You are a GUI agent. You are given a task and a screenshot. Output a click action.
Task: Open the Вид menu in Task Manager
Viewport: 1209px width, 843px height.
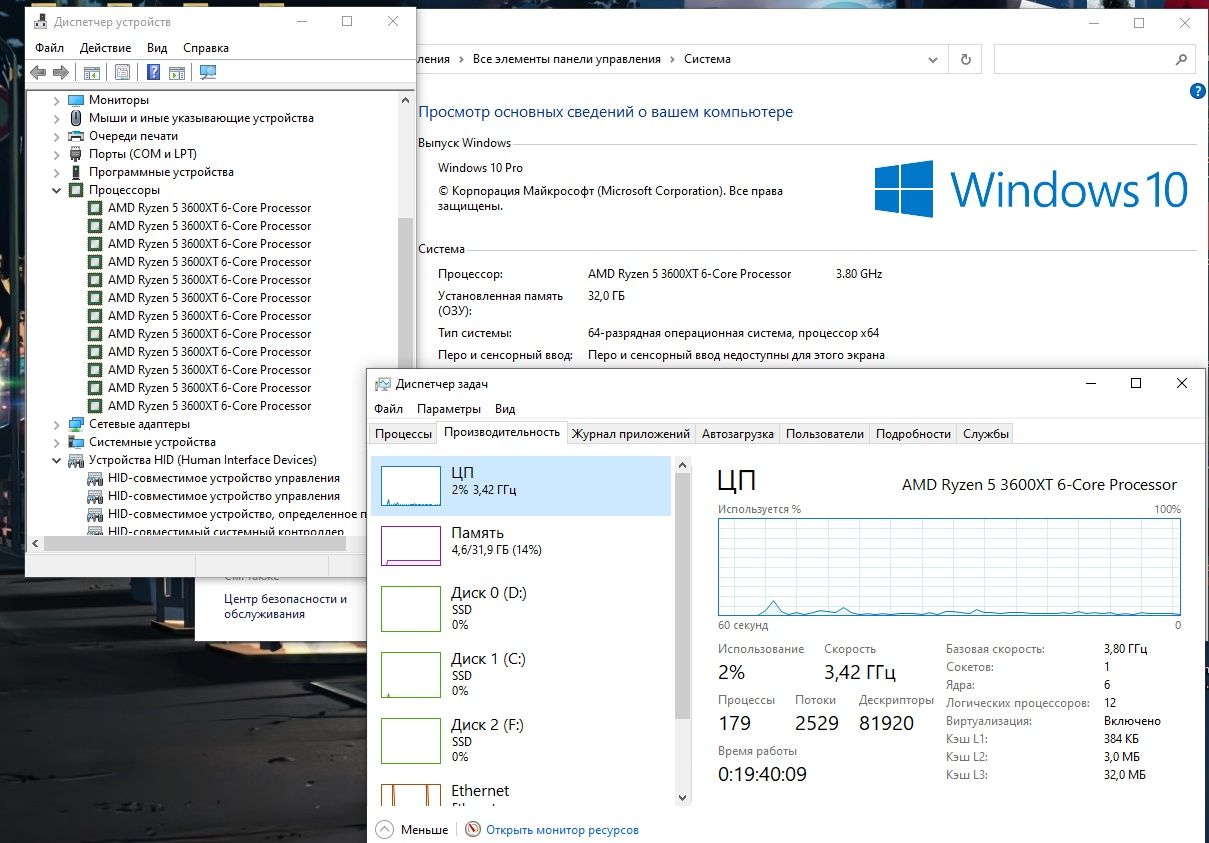point(505,409)
